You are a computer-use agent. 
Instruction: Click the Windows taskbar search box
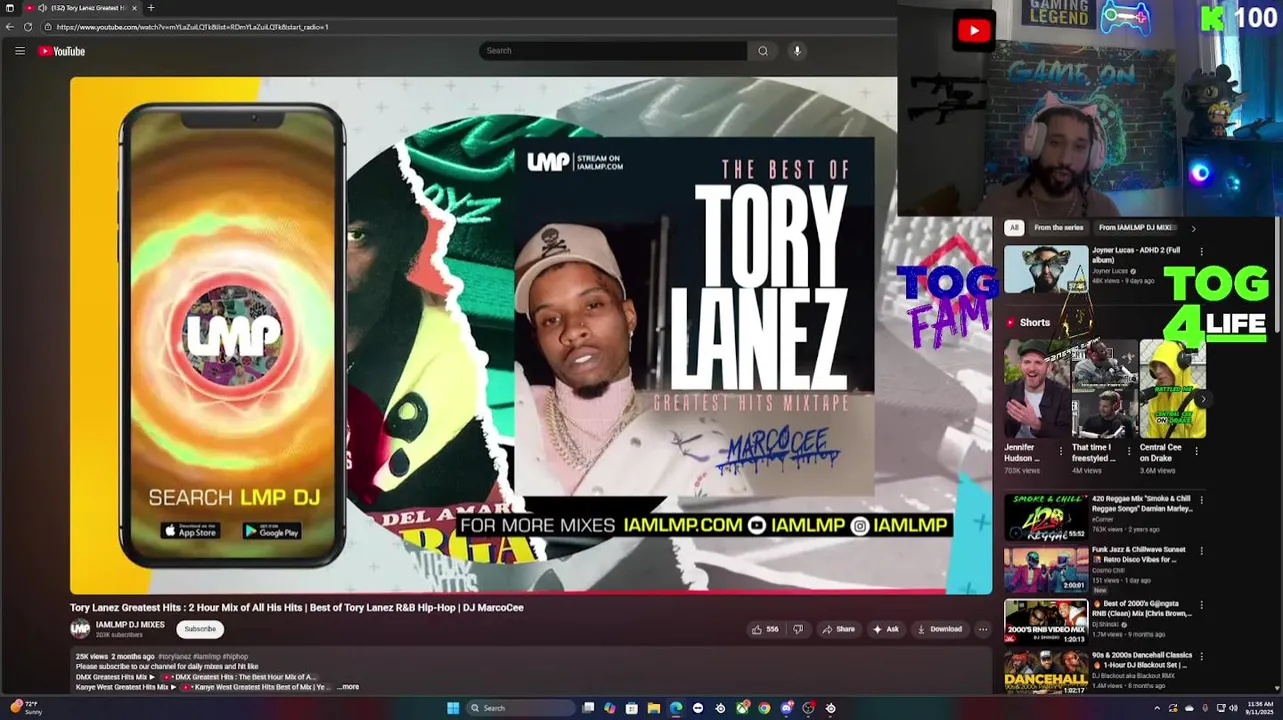coord(520,708)
